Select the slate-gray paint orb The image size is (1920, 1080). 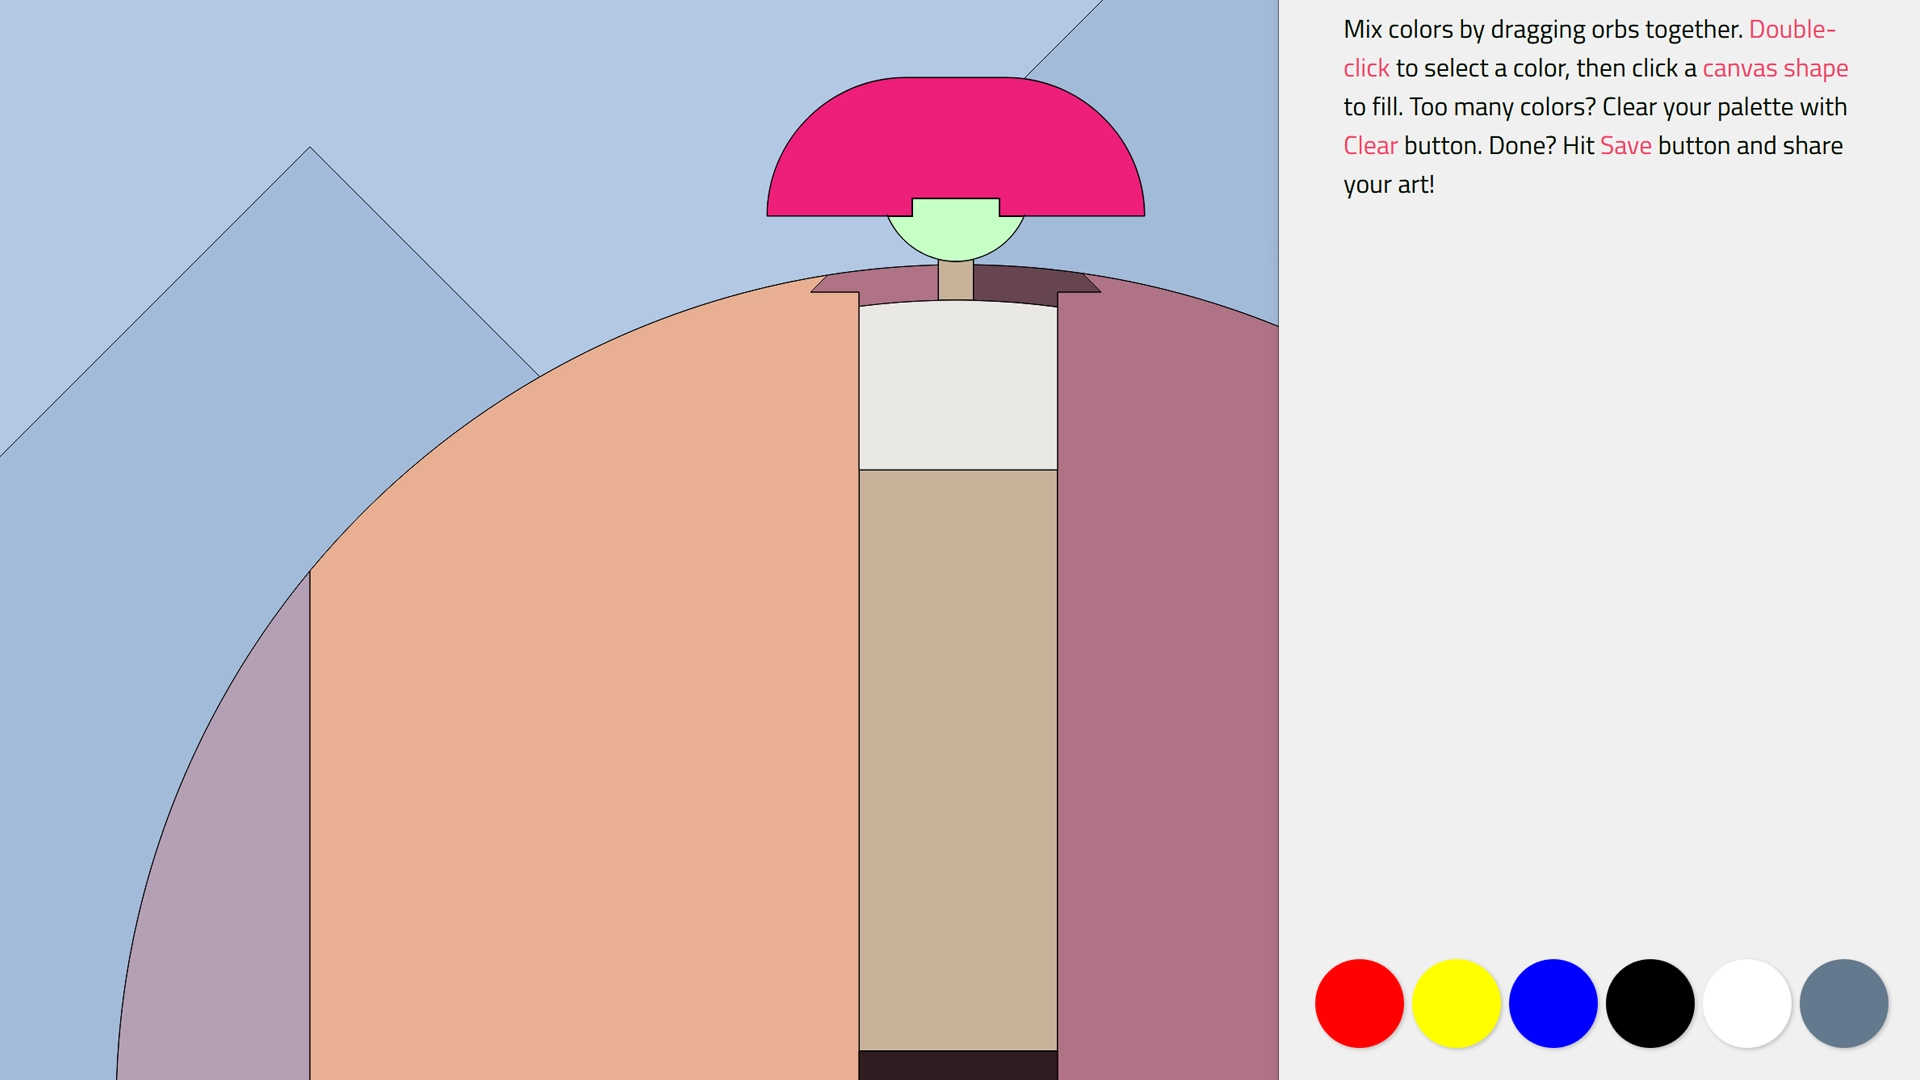[x=1843, y=1003]
